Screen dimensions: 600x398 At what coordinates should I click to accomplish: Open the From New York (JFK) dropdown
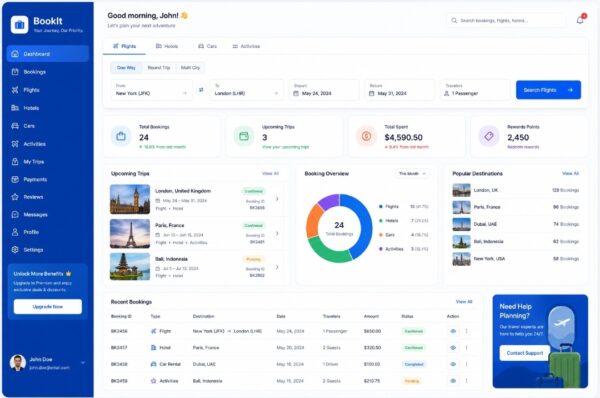152,90
